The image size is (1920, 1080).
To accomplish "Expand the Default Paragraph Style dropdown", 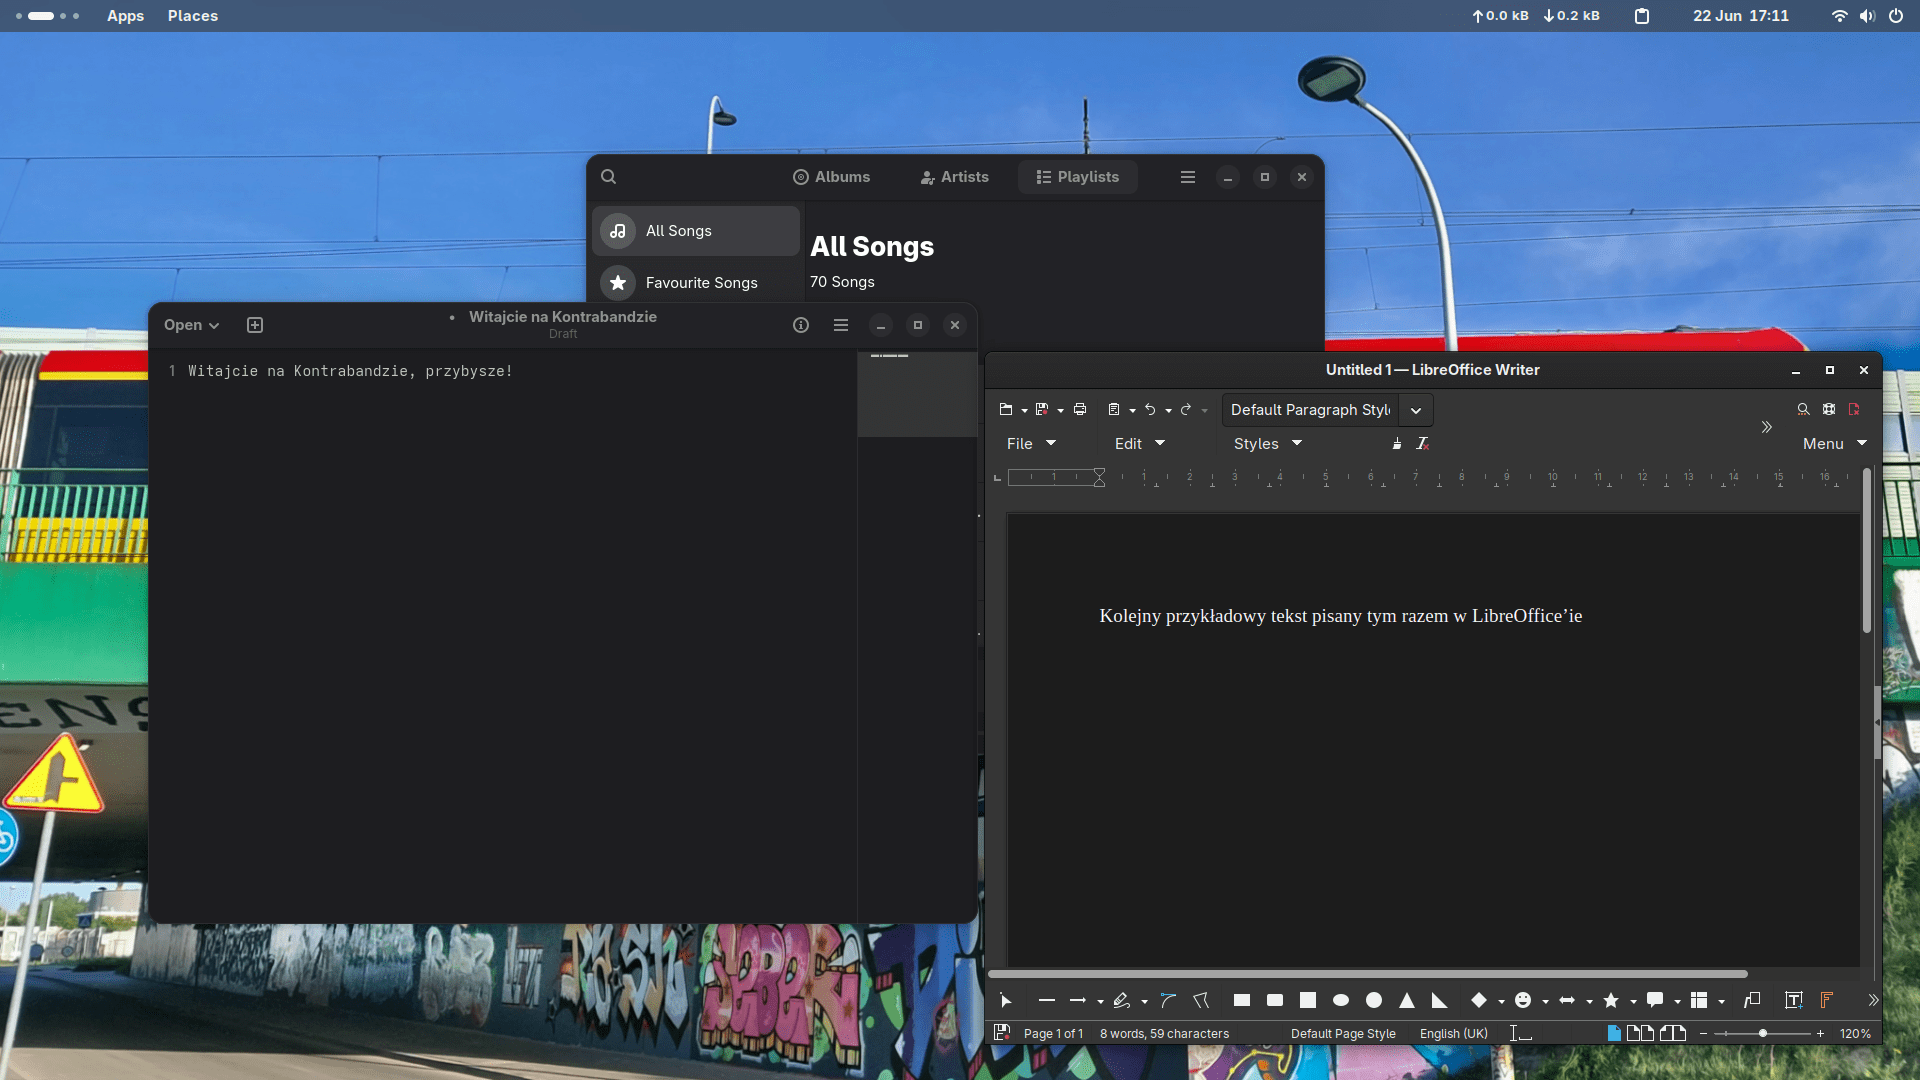I will 1416,410.
